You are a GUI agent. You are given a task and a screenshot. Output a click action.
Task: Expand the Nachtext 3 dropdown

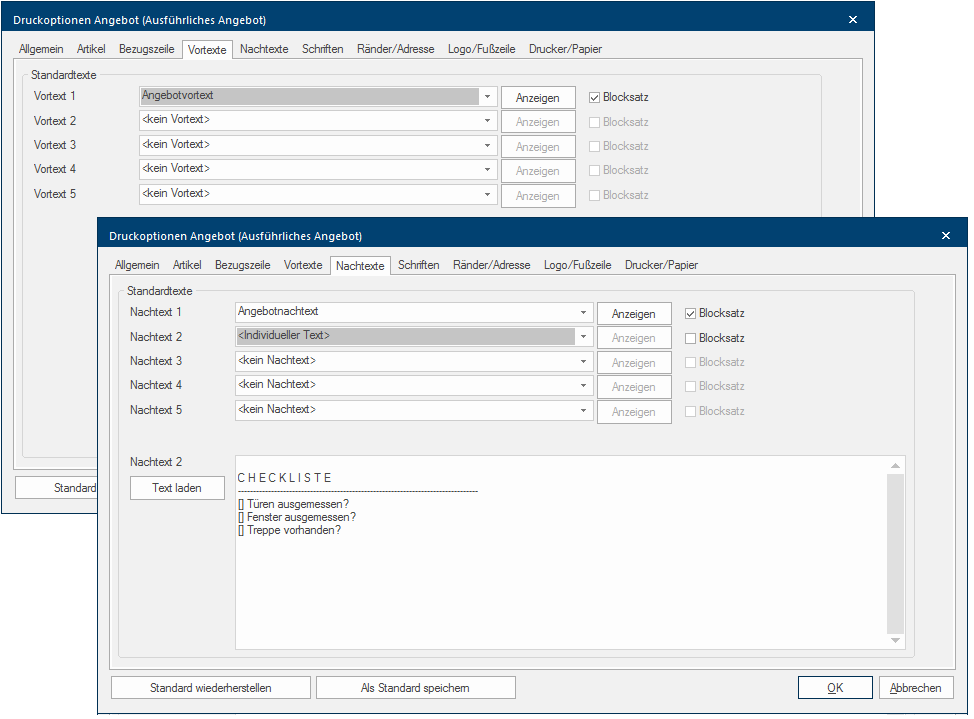pos(583,361)
